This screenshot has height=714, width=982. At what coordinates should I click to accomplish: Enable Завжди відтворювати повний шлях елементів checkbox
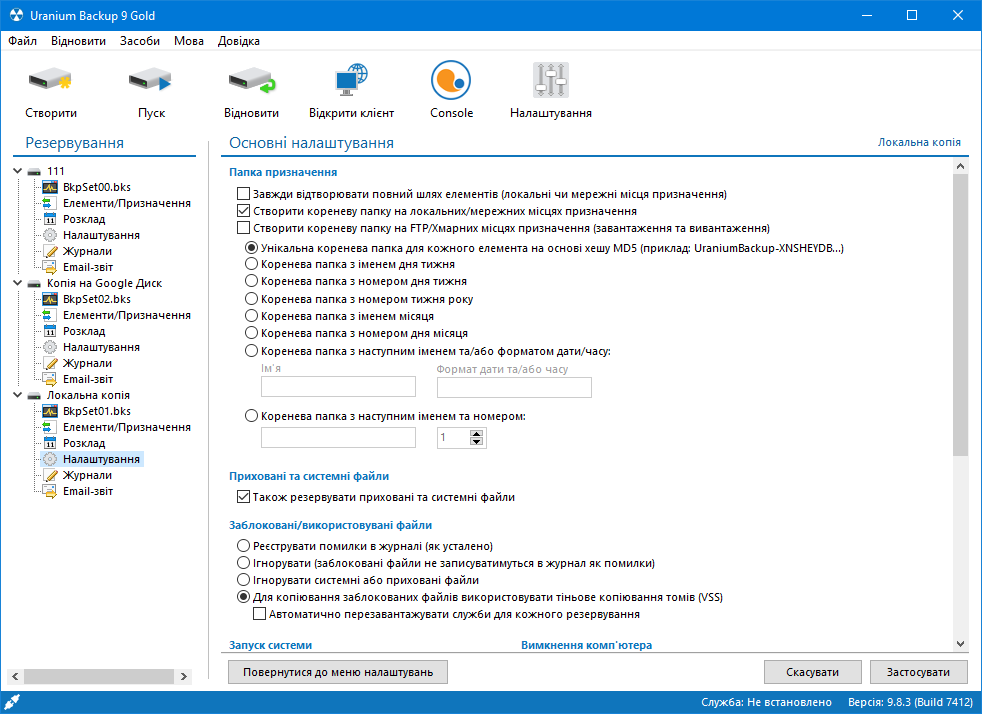tap(243, 194)
